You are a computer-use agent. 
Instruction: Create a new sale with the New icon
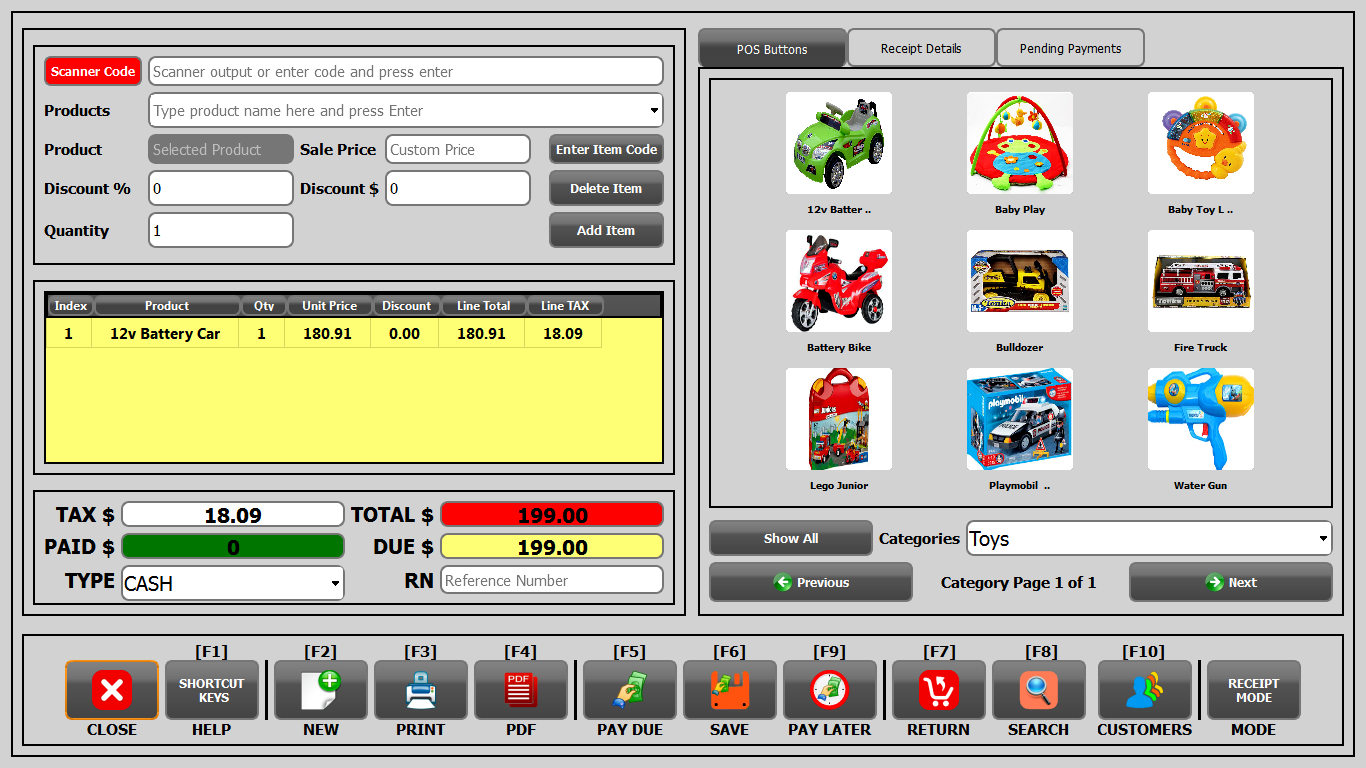[320, 690]
